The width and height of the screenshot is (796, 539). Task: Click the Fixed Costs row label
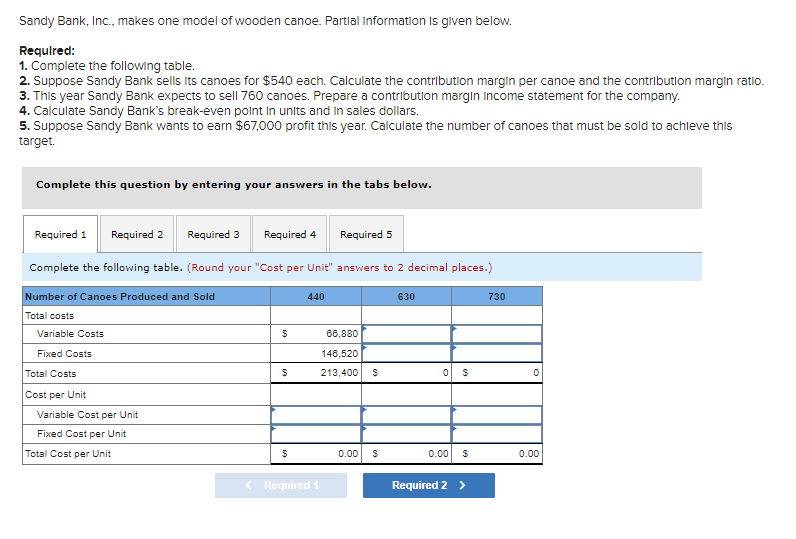[x=64, y=354]
